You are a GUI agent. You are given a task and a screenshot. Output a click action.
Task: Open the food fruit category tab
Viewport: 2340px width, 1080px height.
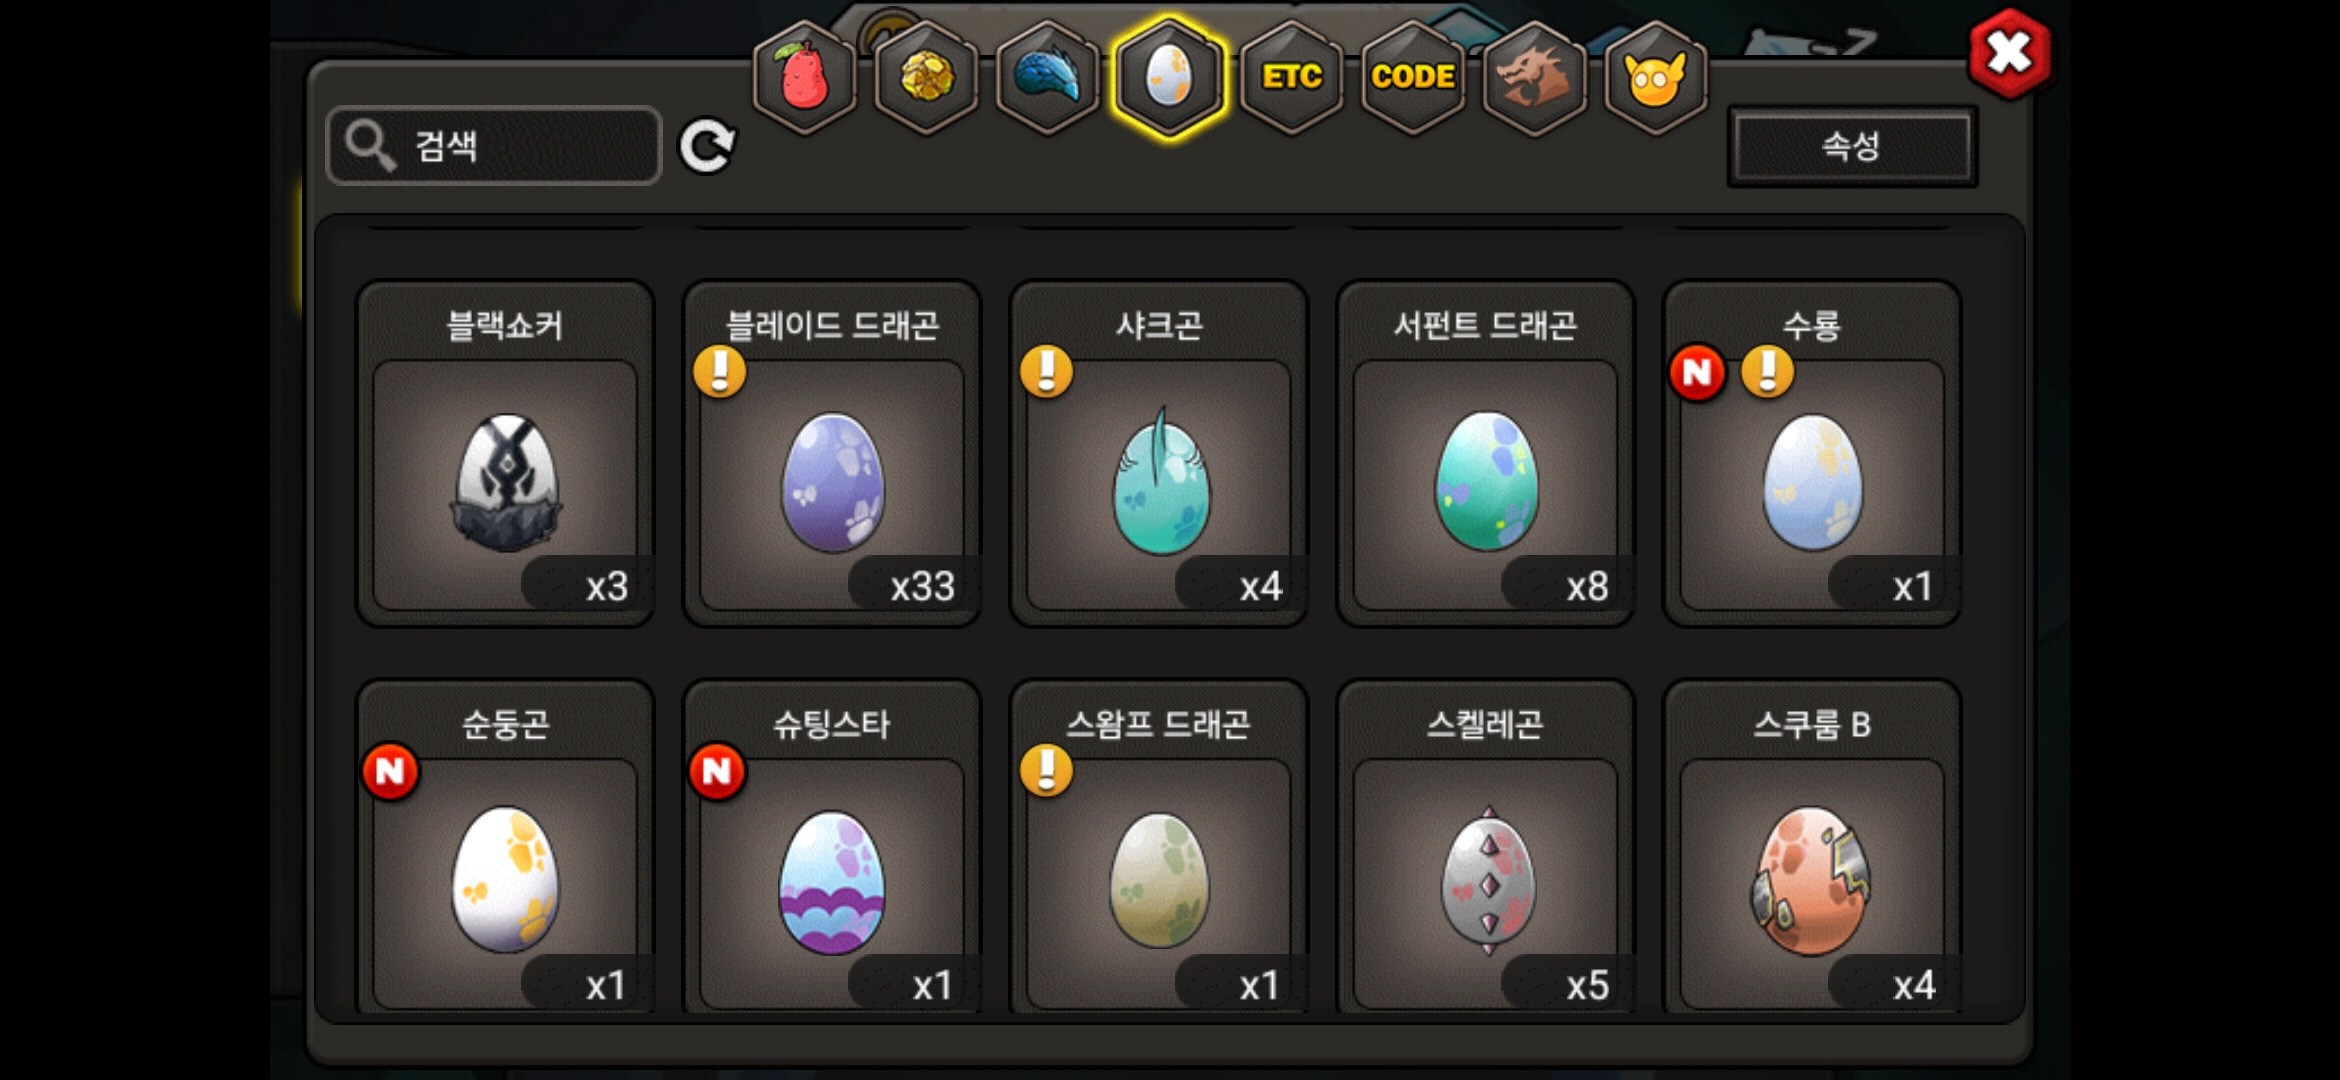click(x=805, y=77)
